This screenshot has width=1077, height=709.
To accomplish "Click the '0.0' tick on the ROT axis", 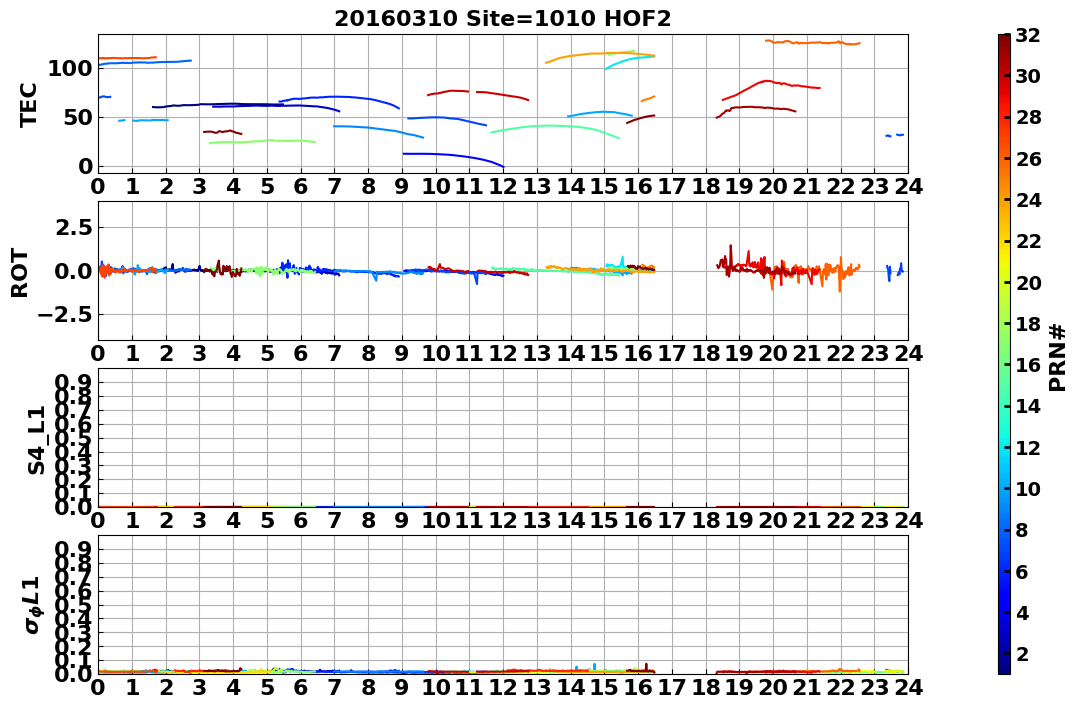I will [73, 271].
